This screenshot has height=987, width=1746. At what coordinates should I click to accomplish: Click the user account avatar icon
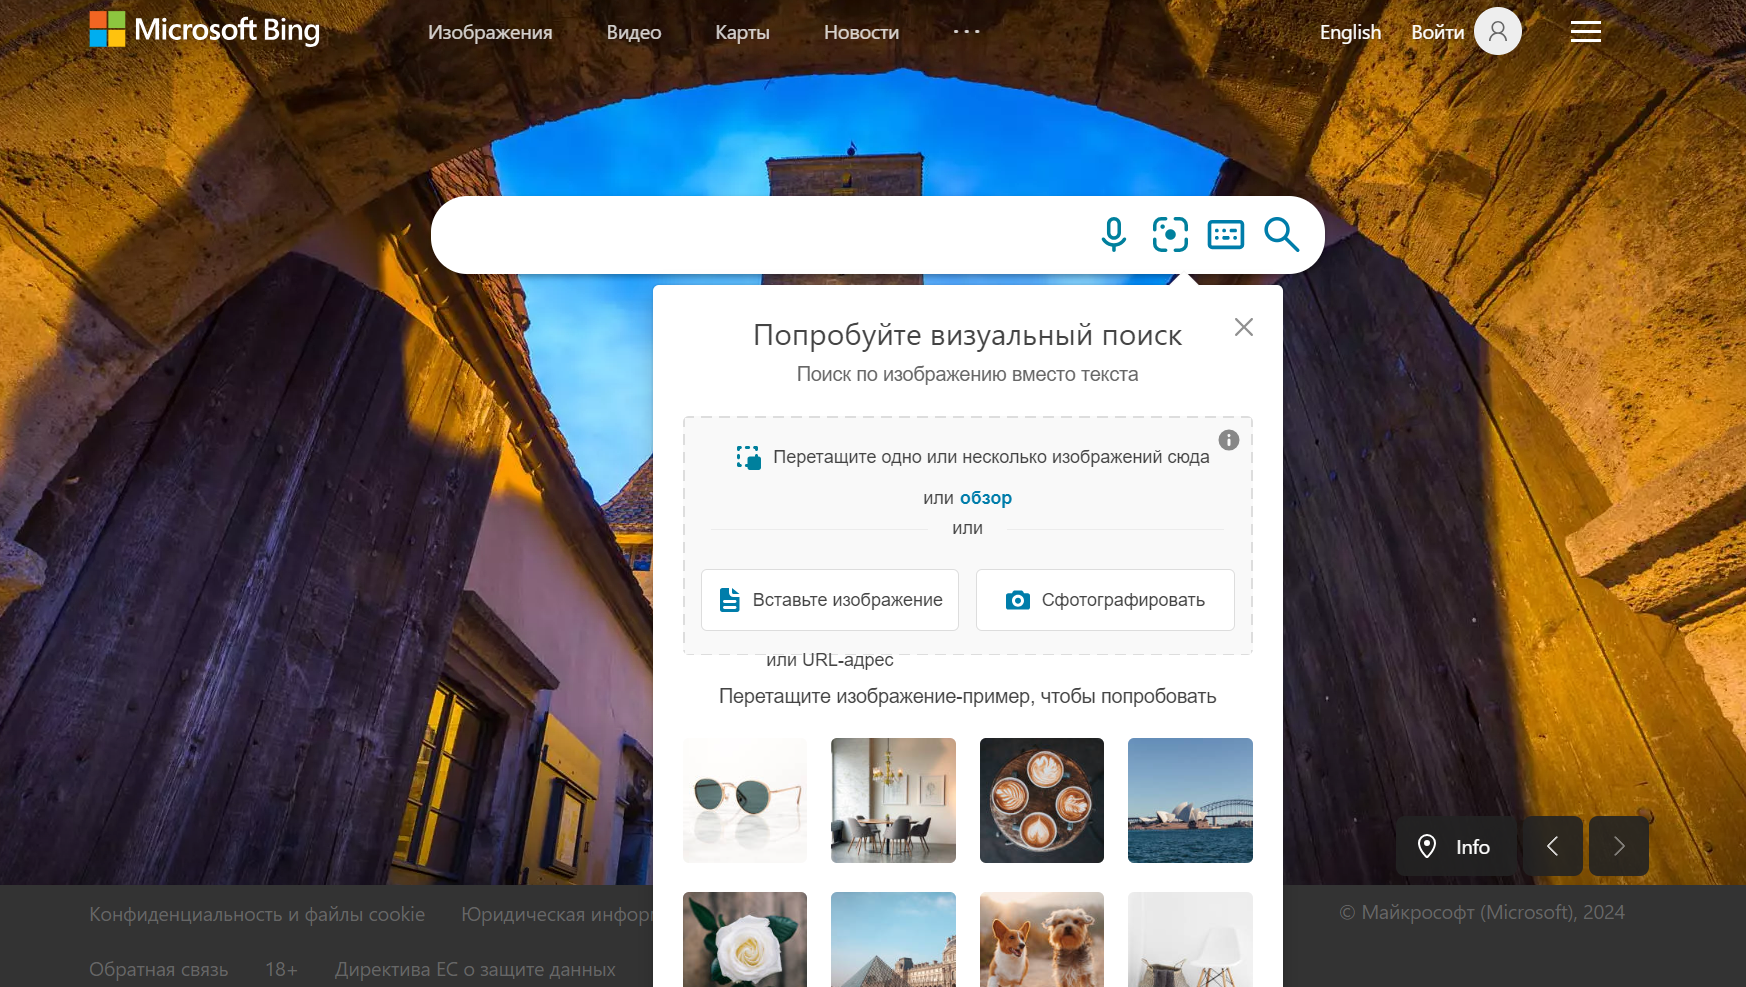[1498, 31]
